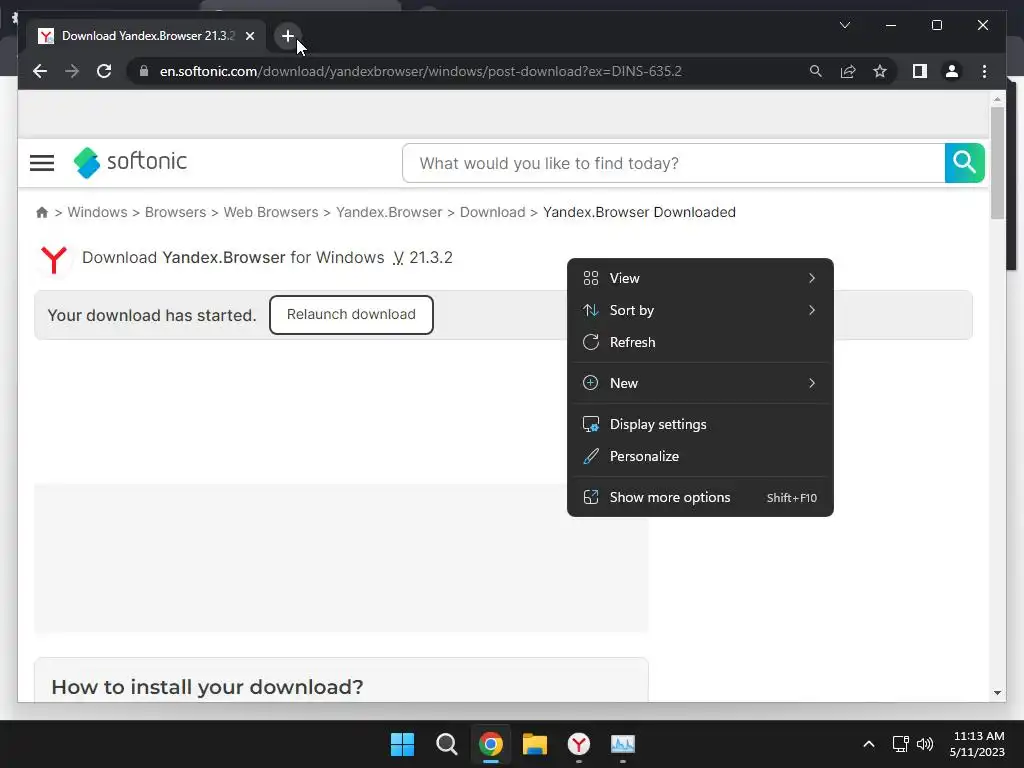Viewport: 1024px width, 768px height.
Task: Select Display settings
Action: (x=700, y=424)
